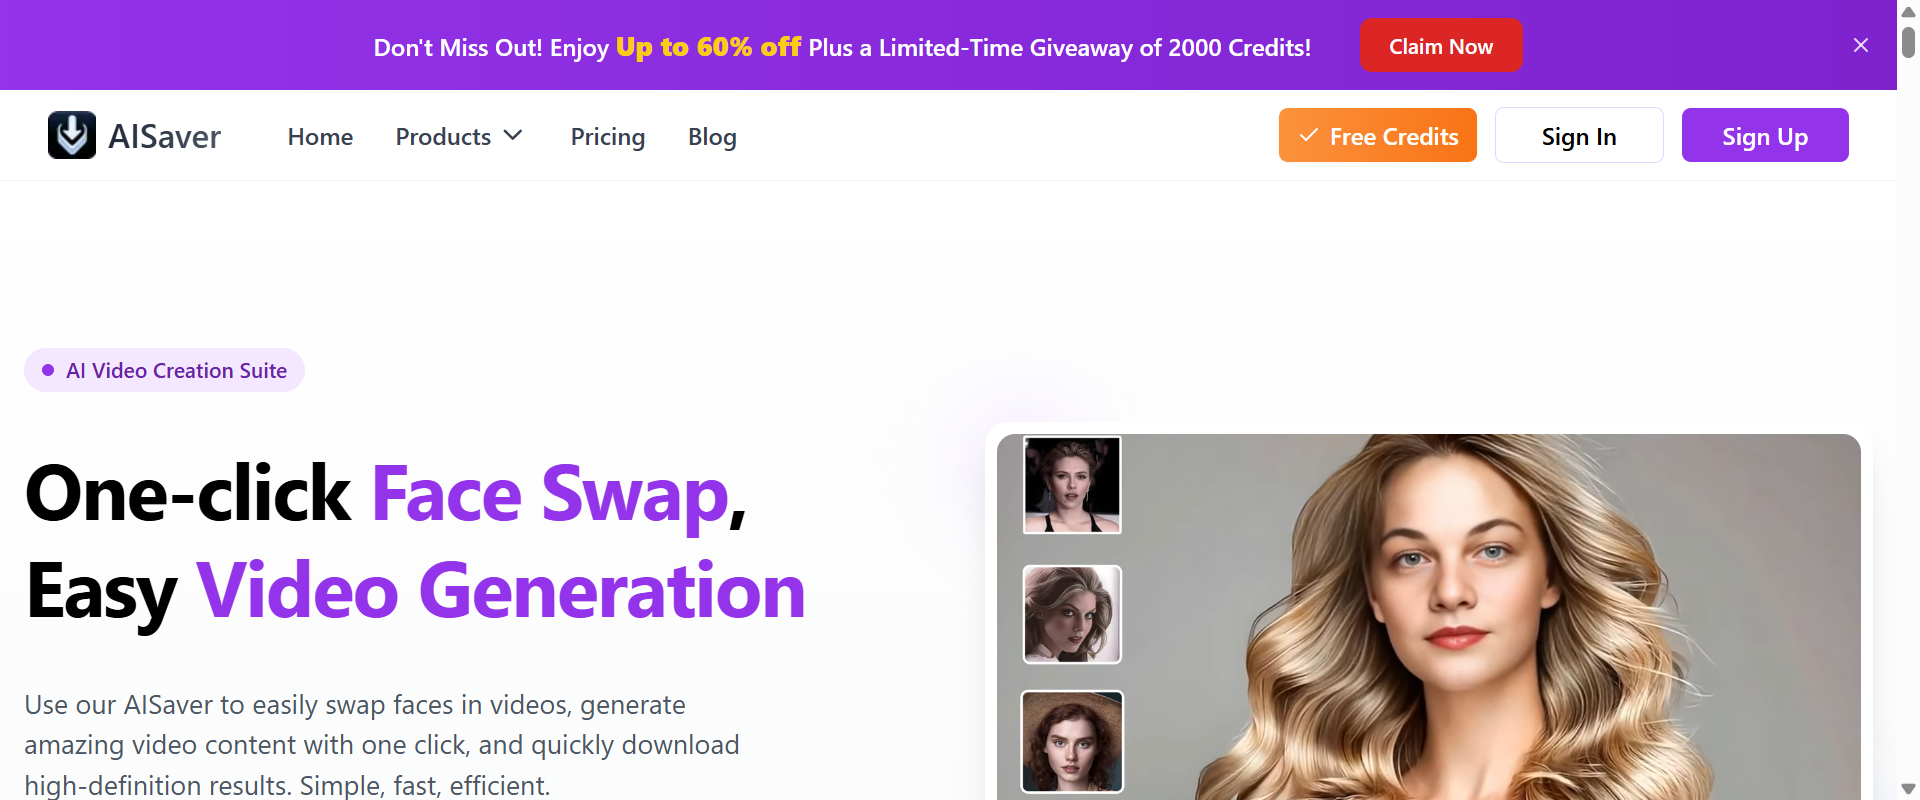
Task: Select the AI Video Creation Suite badge
Action: (164, 370)
